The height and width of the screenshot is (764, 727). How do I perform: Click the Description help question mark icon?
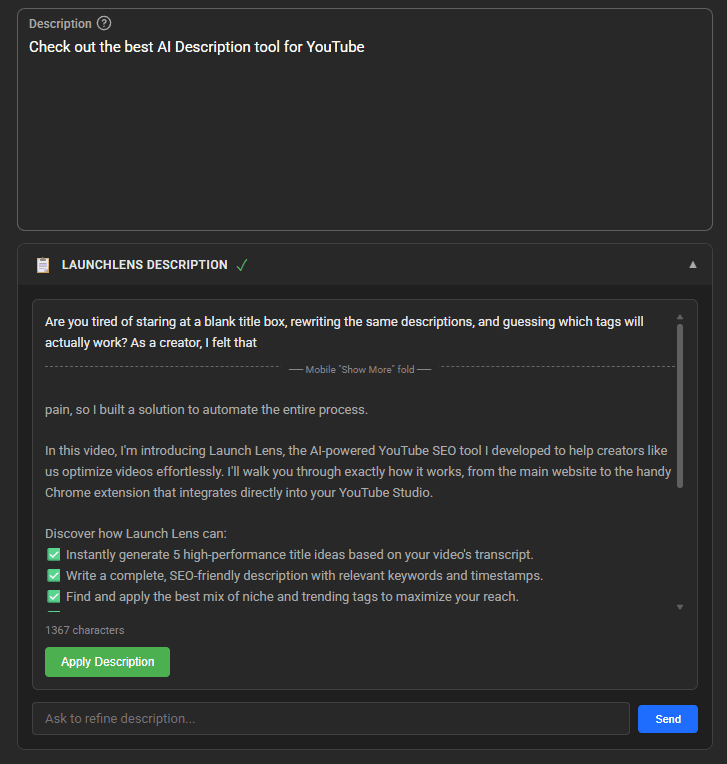(x=104, y=23)
